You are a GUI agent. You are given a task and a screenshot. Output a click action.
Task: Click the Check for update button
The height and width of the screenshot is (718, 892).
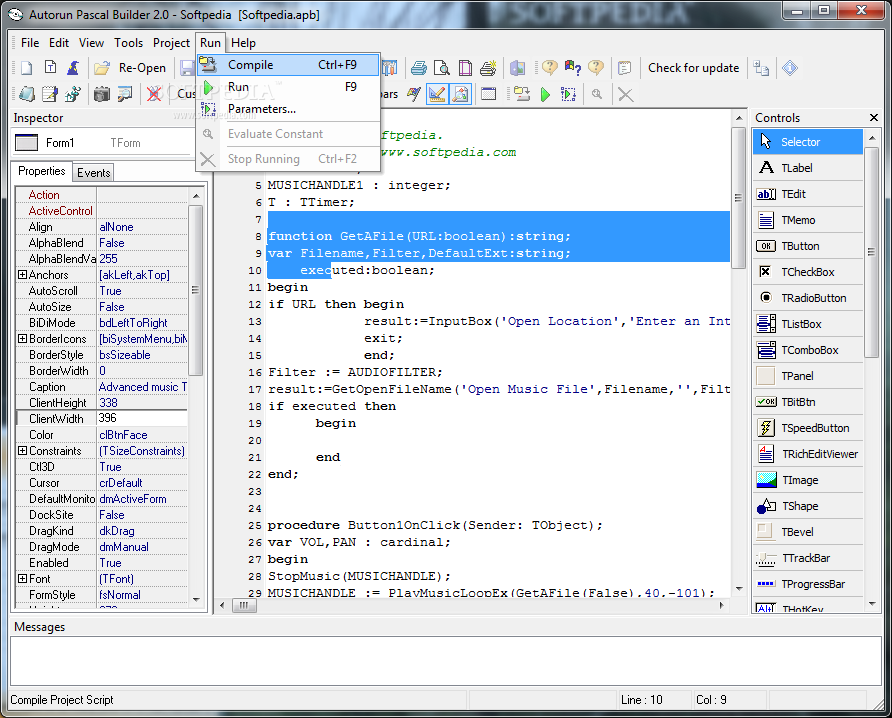tap(693, 68)
